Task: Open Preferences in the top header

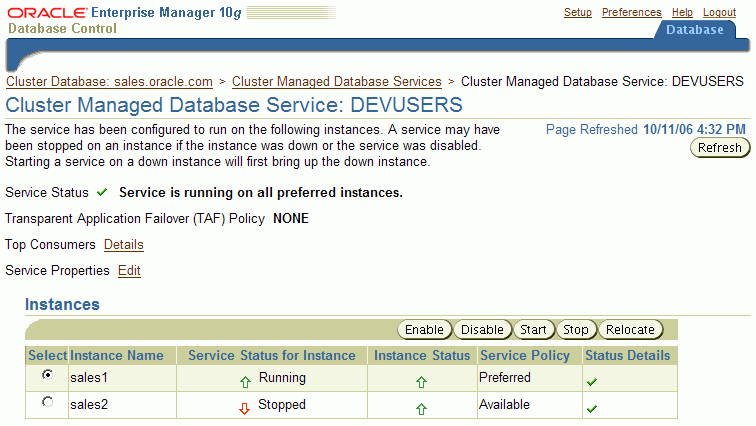Action: [631, 12]
